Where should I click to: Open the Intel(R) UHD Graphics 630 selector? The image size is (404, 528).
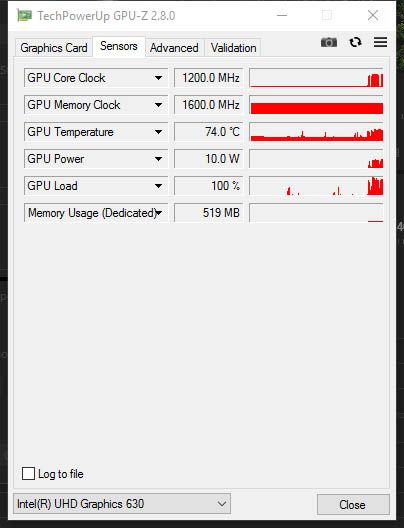122,504
